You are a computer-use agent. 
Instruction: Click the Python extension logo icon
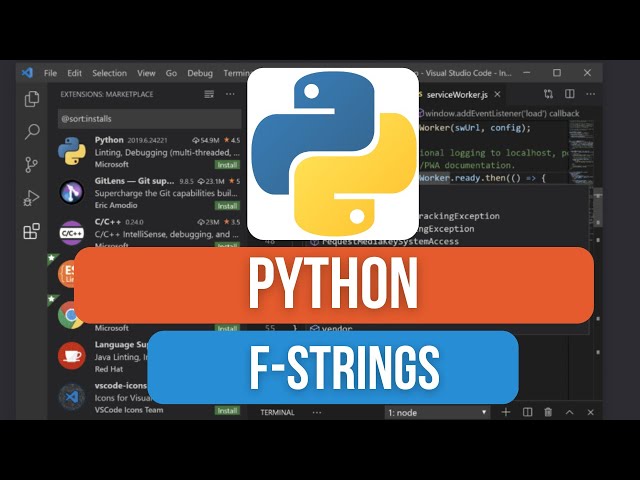pyautogui.click(x=72, y=151)
